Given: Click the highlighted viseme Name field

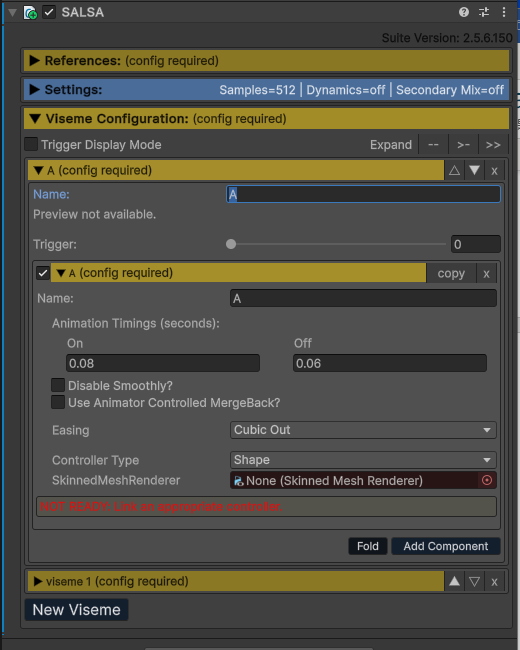Looking at the screenshot, I should [x=363, y=194].
